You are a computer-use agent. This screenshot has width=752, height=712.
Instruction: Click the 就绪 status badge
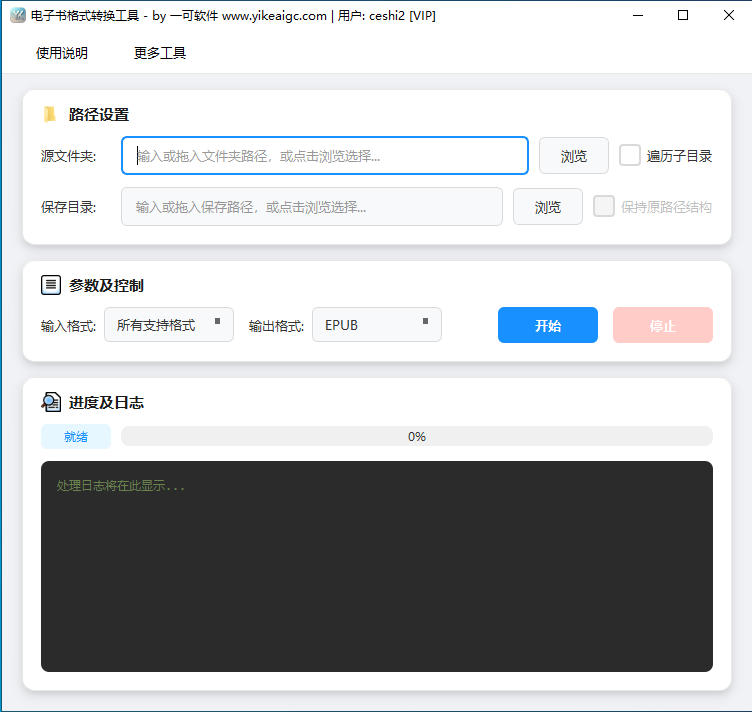pyautogui.click(x=76, y=436)
